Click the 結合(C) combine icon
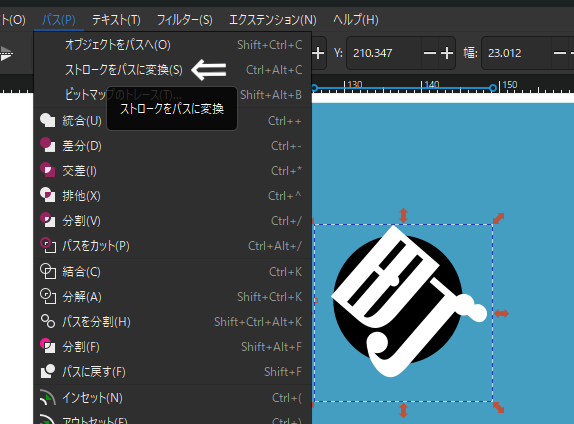The image size is (574, 424). tap(48, 271)
